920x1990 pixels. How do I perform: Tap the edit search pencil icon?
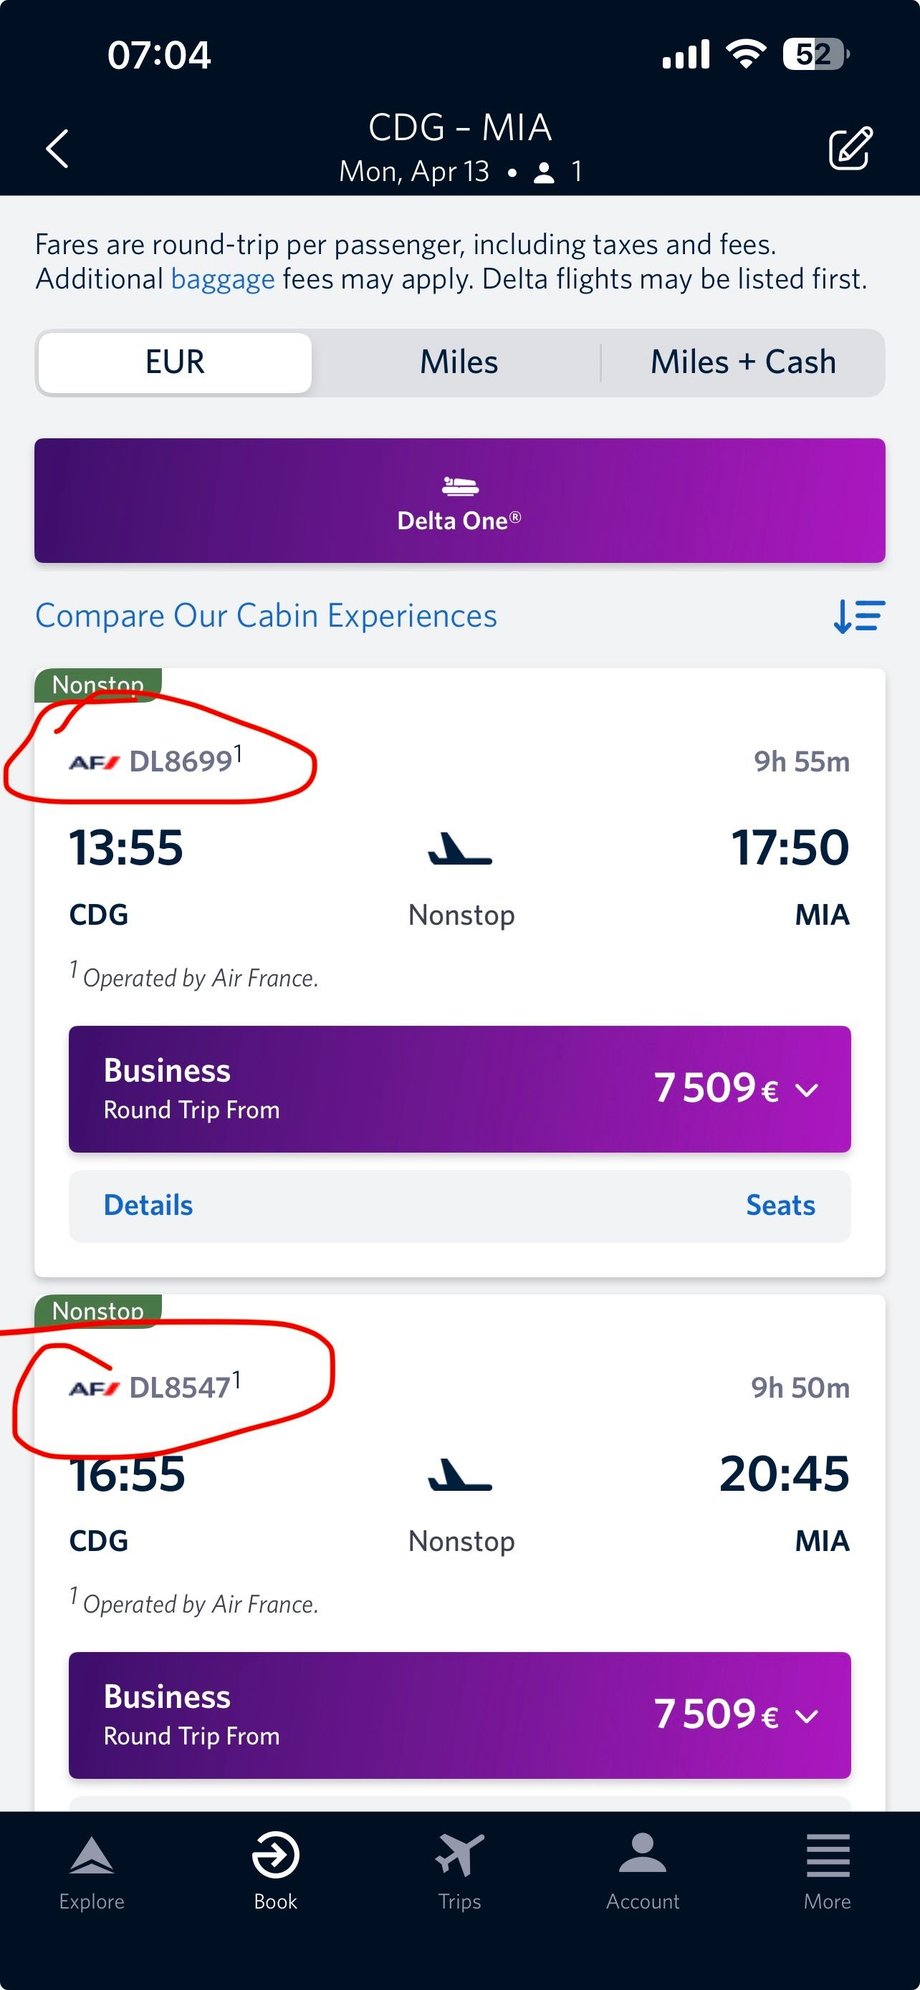(x=850, y=149)
